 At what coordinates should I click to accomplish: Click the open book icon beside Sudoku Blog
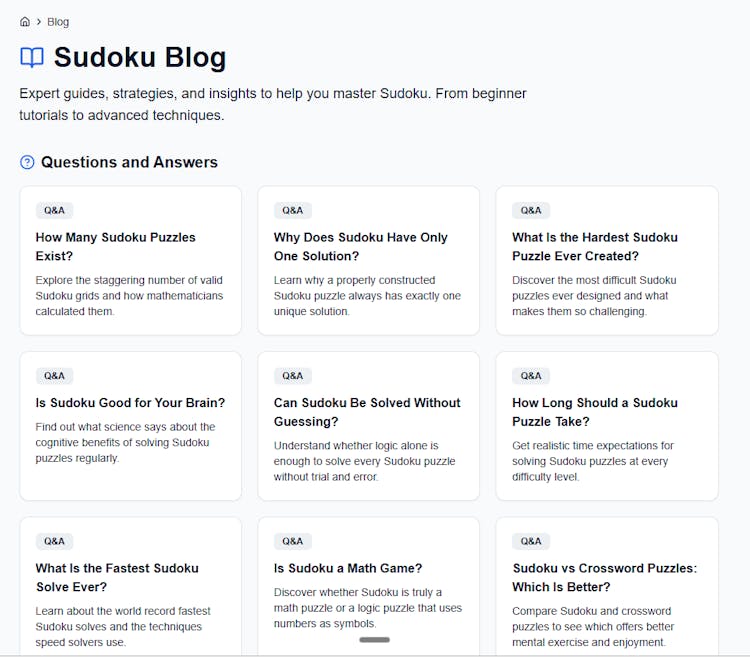point(32,57)
